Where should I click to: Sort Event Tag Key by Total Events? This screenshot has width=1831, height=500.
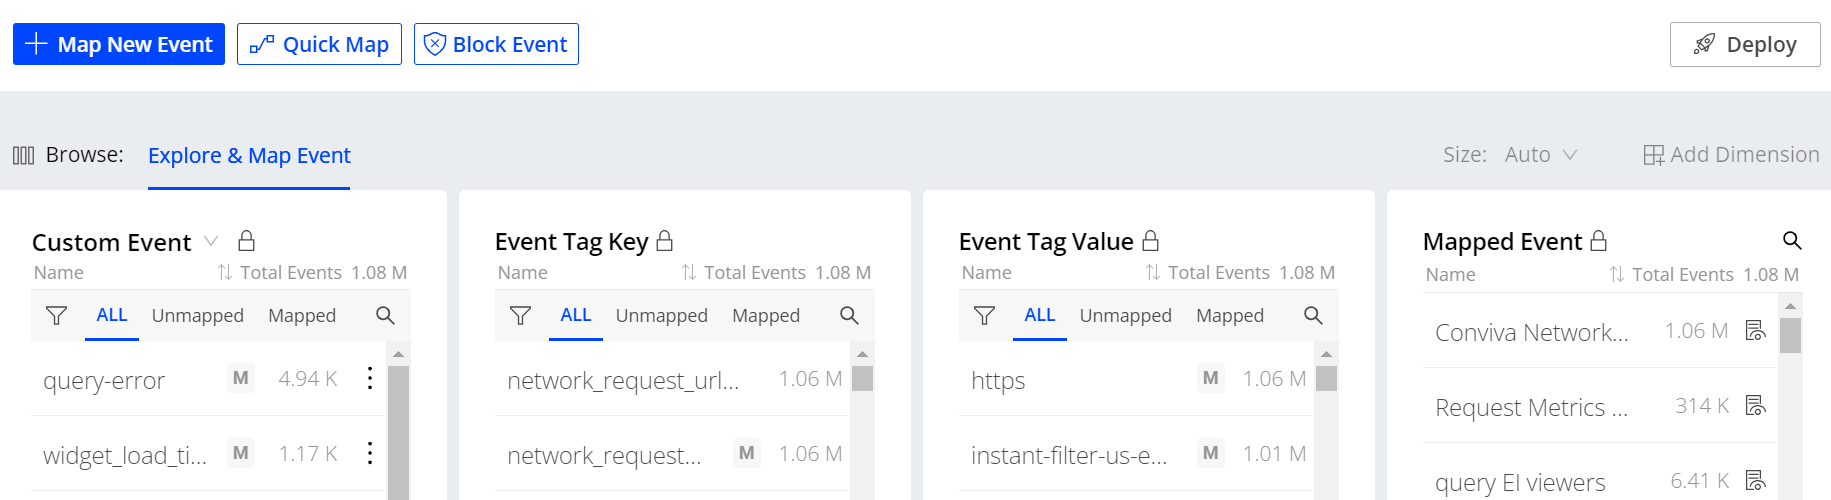pyautogui.click(x=689, y=273)
